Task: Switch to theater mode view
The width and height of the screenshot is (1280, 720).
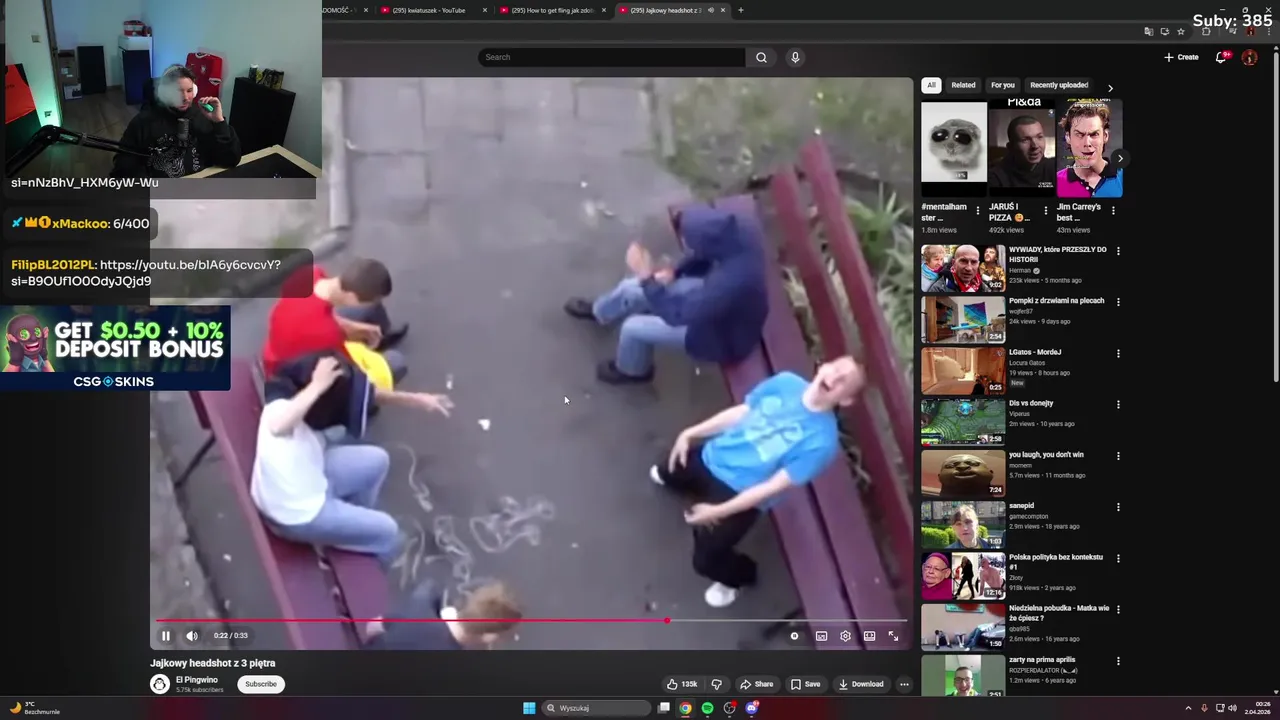Action: pos(869,636)
